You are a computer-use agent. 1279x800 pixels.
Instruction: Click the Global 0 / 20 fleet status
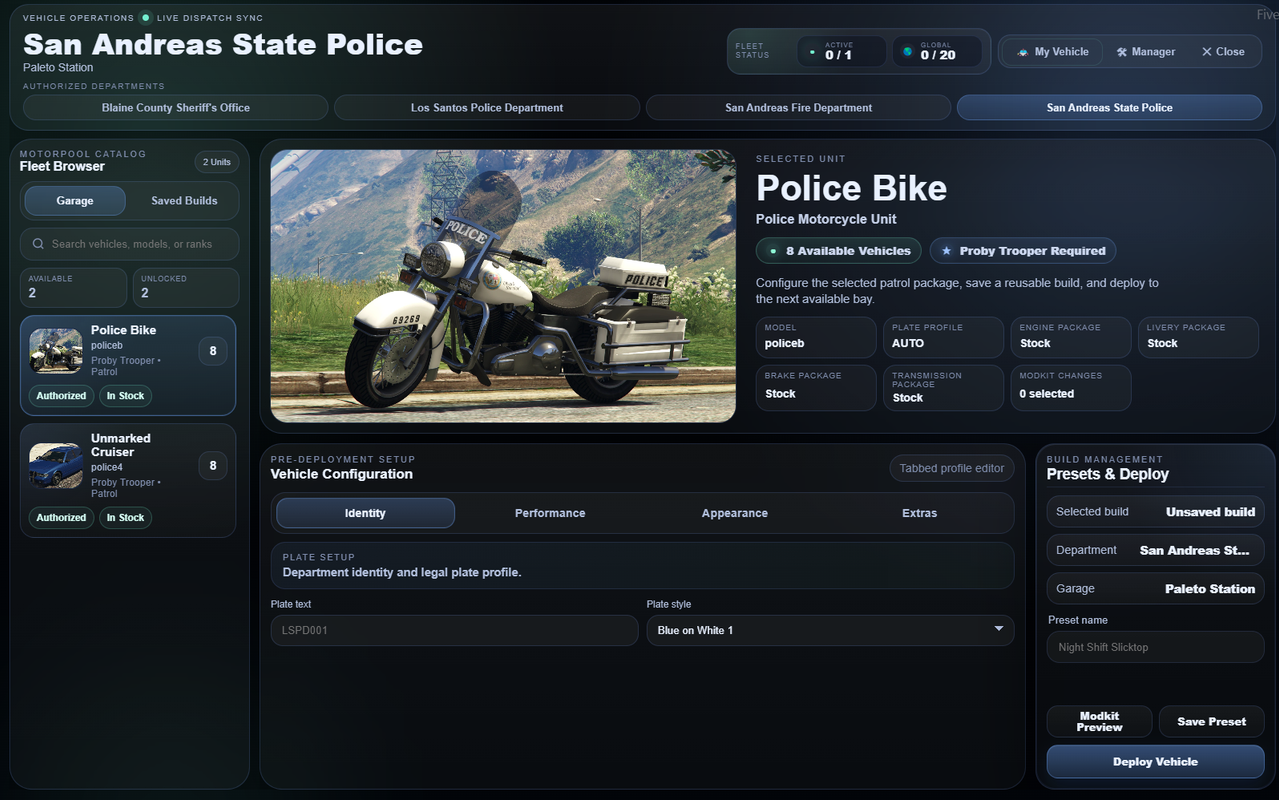(937, 52)
